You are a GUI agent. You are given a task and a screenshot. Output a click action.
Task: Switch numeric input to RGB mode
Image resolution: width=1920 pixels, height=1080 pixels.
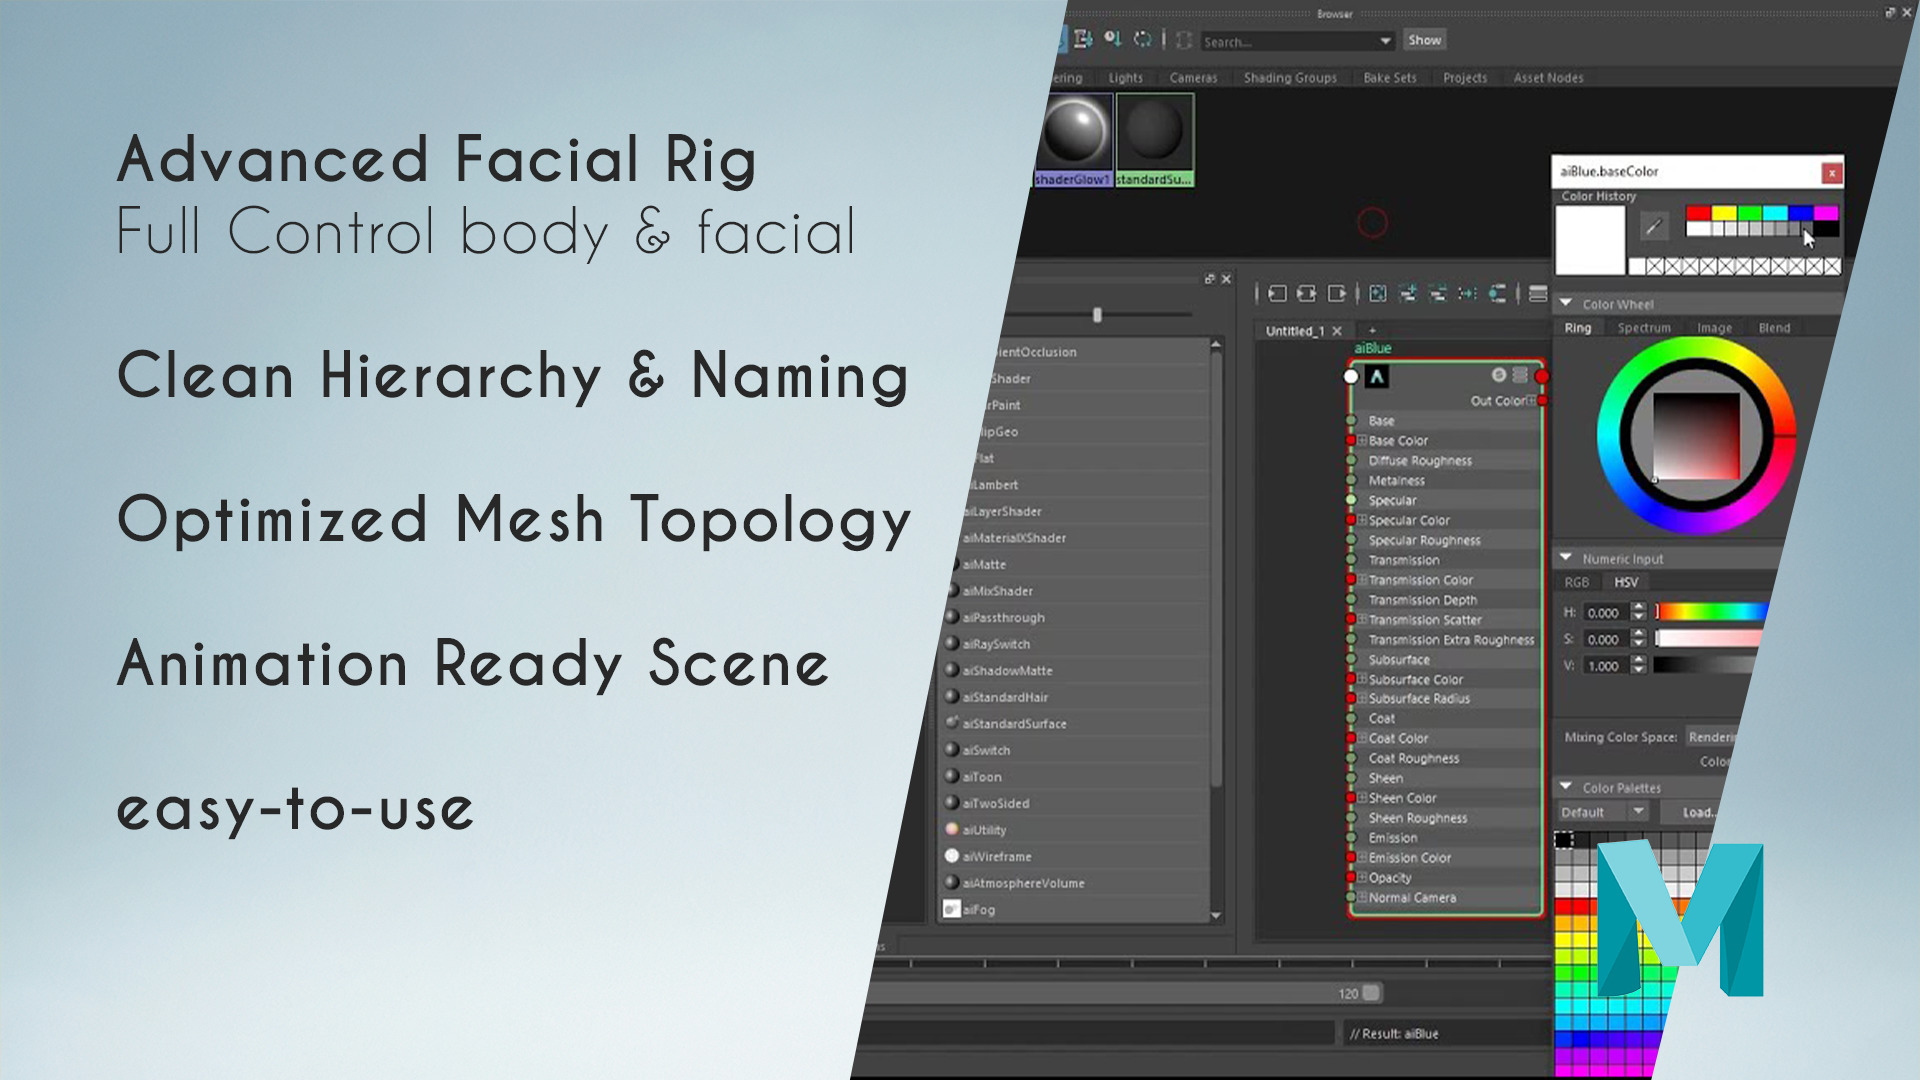click(x=1576, y=582)
